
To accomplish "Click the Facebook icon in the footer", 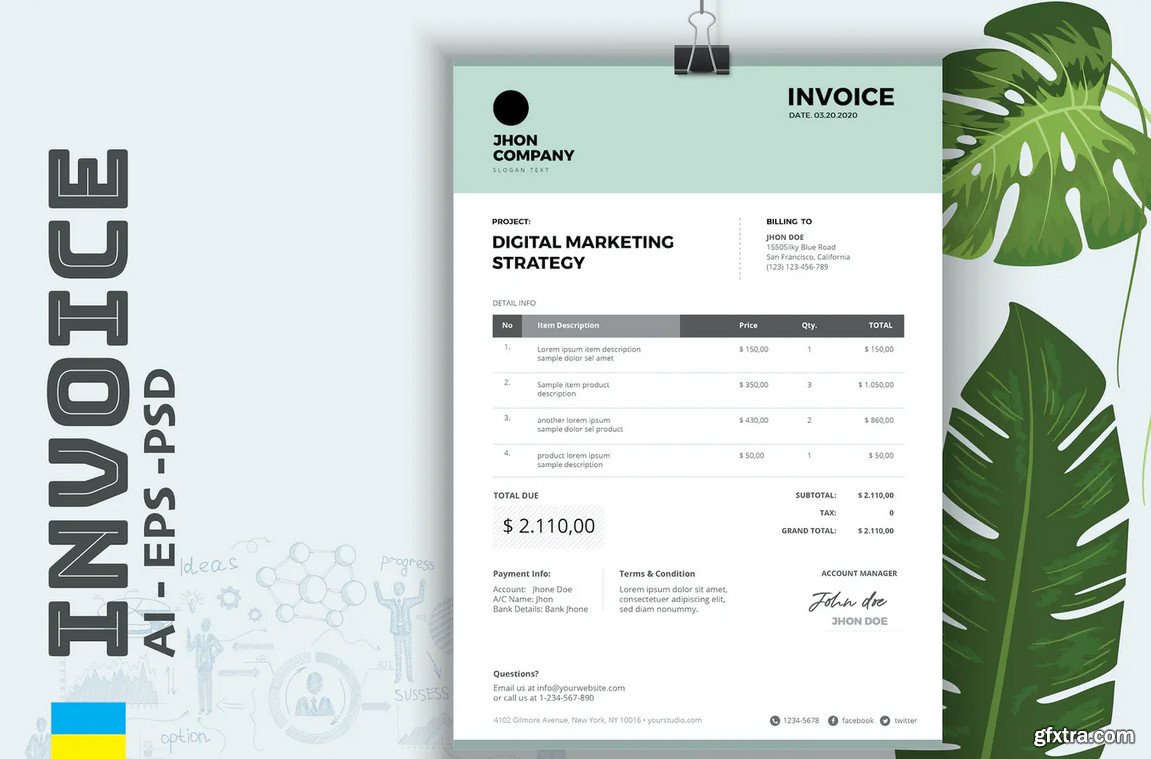I will coord(833,720).
